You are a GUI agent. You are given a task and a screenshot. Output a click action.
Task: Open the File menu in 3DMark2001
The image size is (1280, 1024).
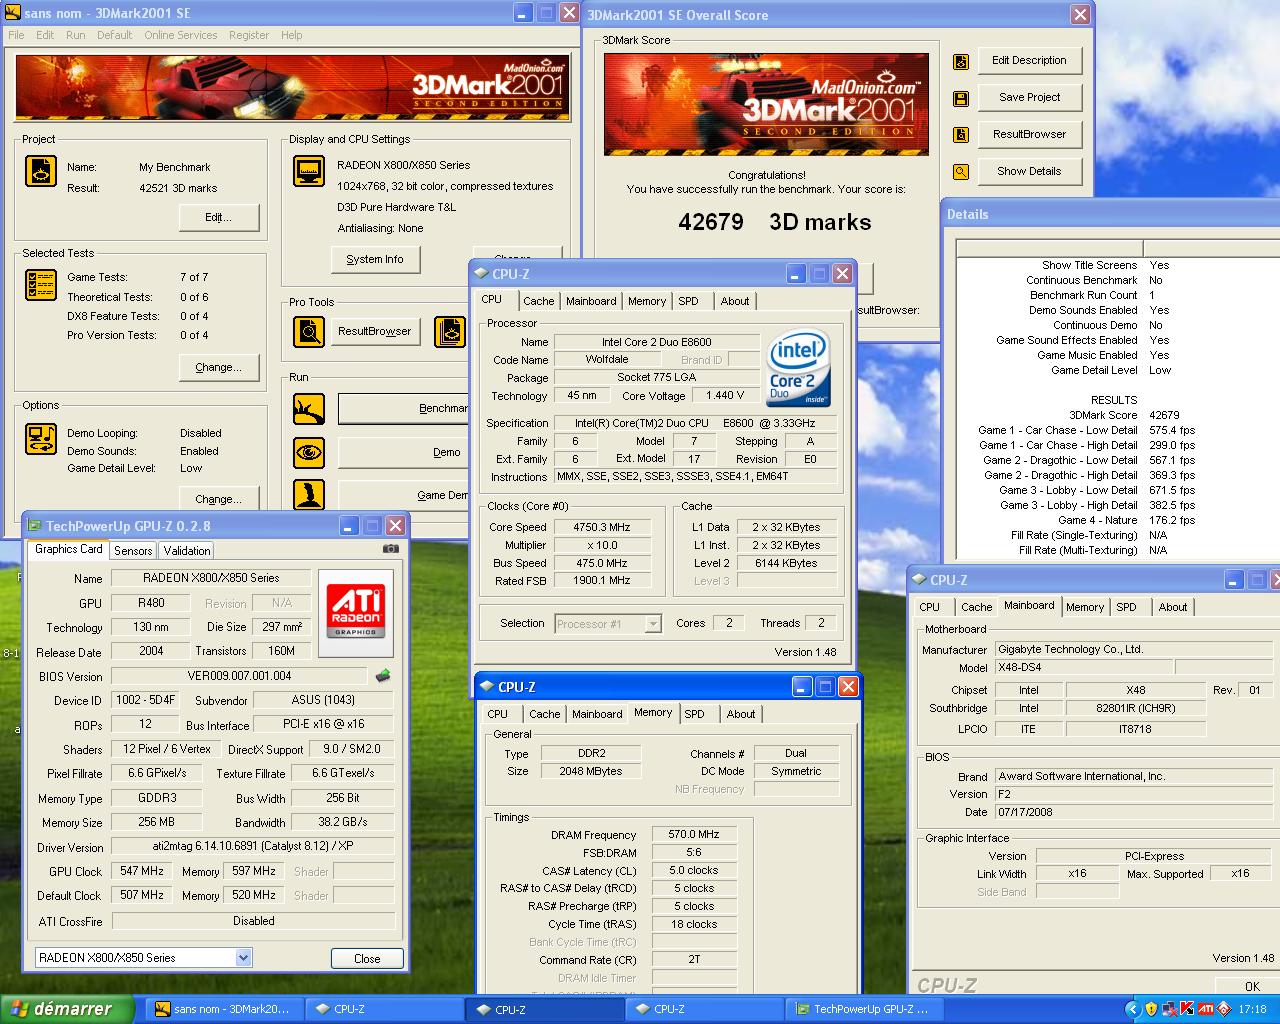(16, 35)
